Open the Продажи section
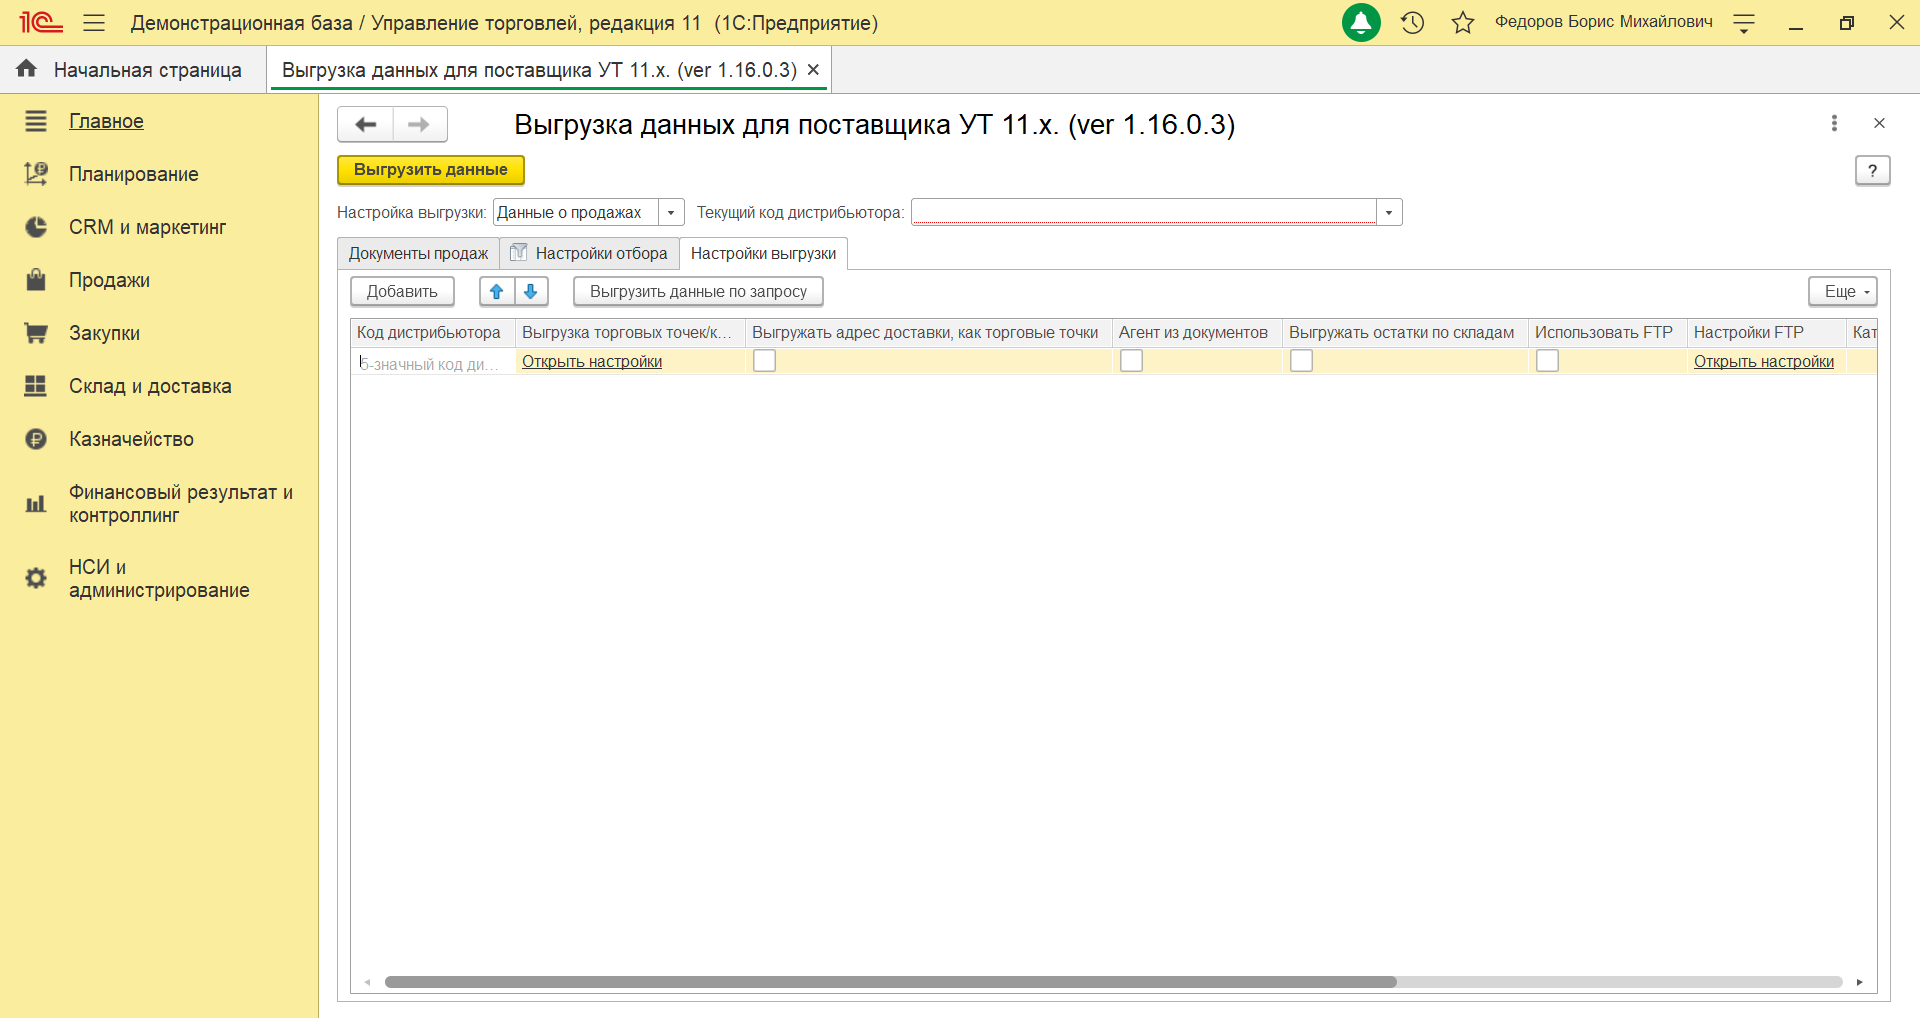 point(109,280)
